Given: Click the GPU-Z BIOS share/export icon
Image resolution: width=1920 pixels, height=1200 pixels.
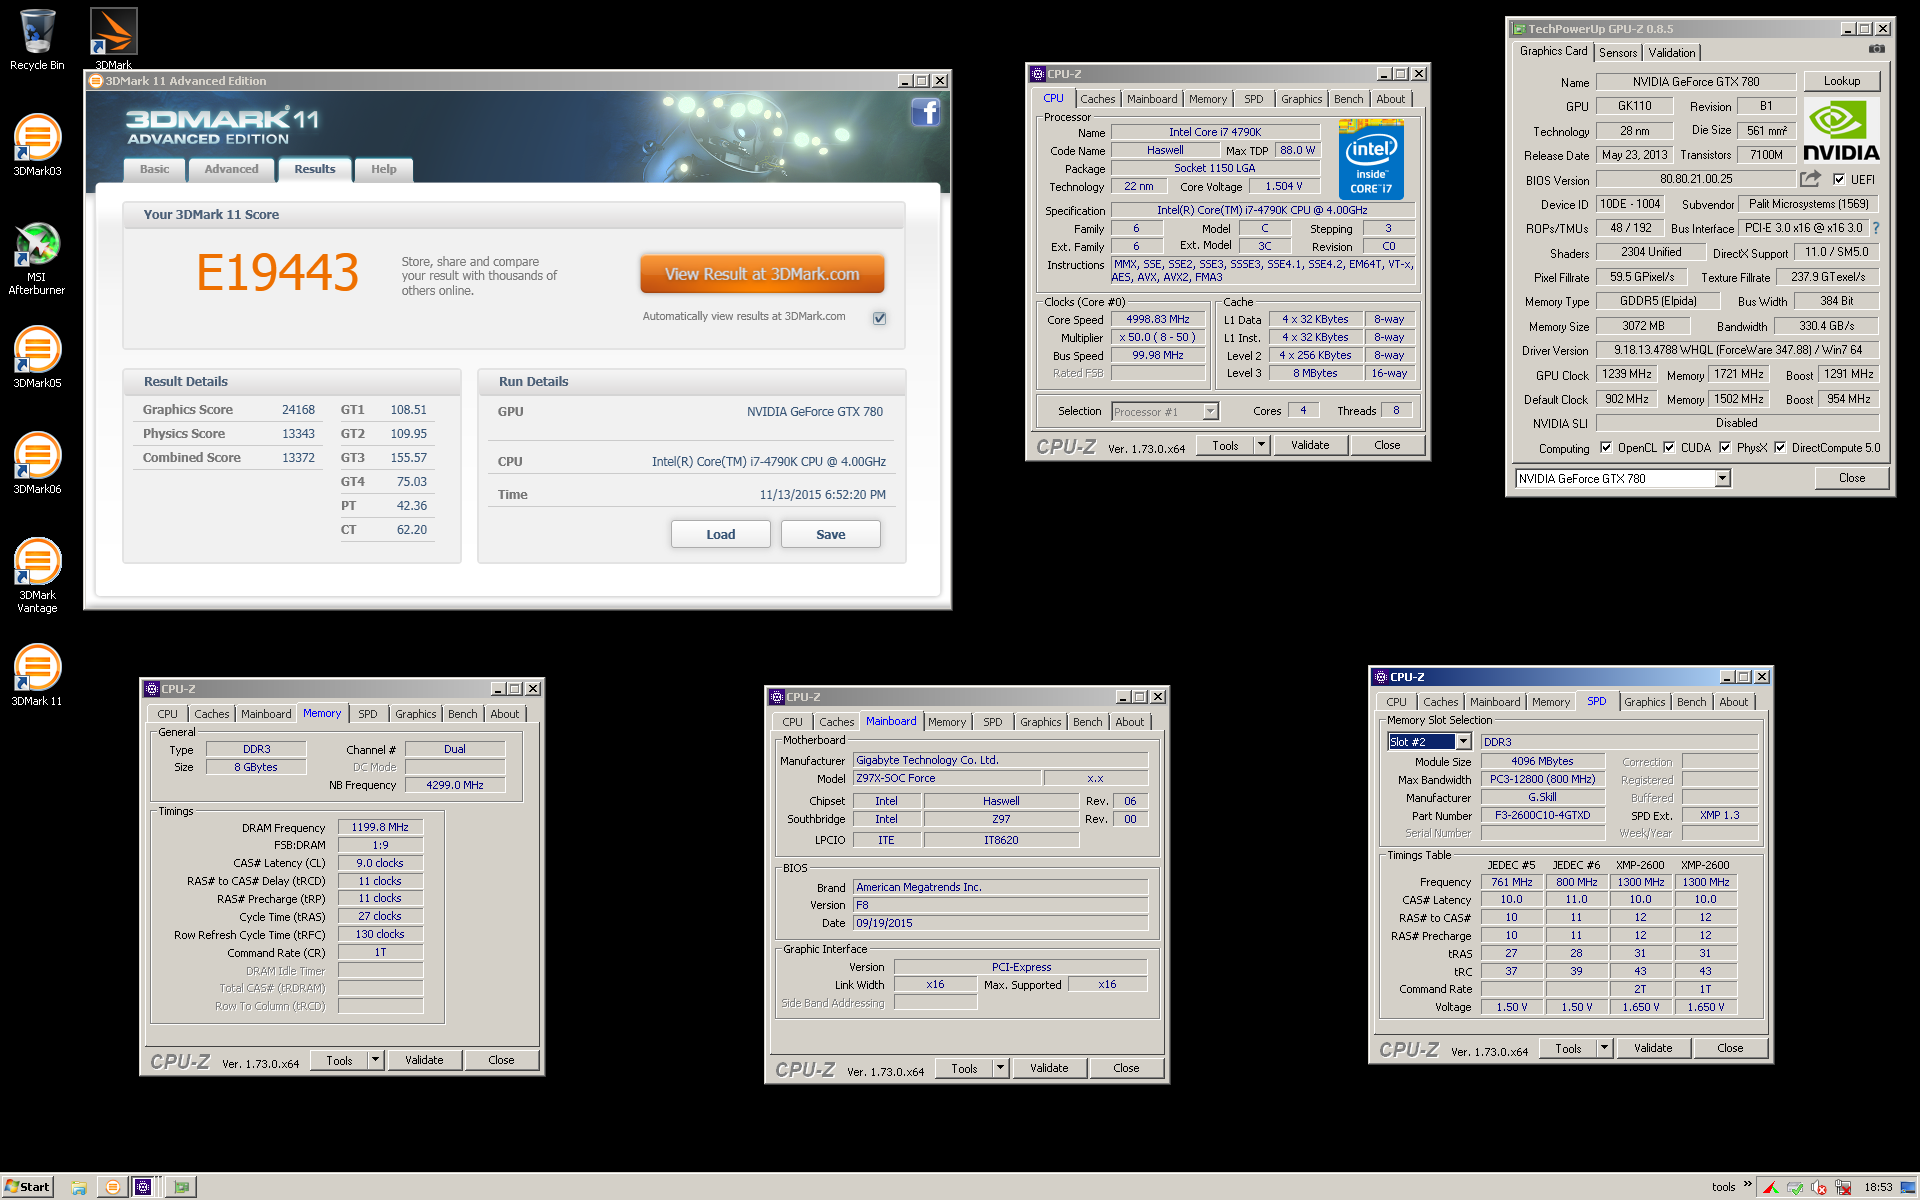Looking at the screenshot, I should [1810, 179].
